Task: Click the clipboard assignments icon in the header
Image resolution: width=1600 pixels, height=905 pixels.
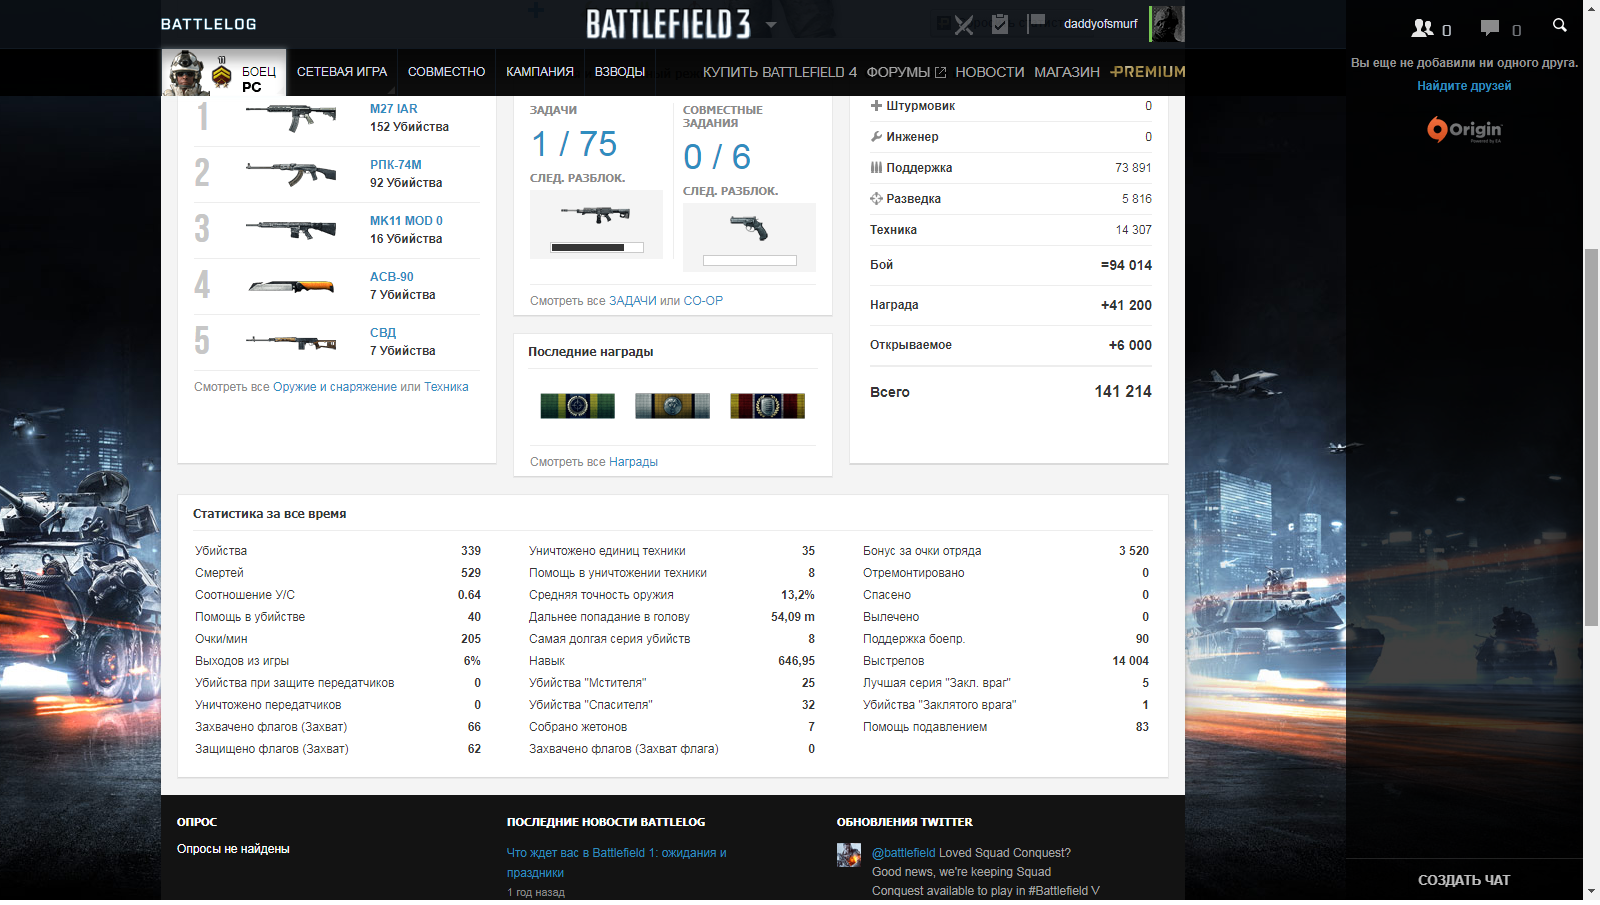Action: click(x=999, y=24)
